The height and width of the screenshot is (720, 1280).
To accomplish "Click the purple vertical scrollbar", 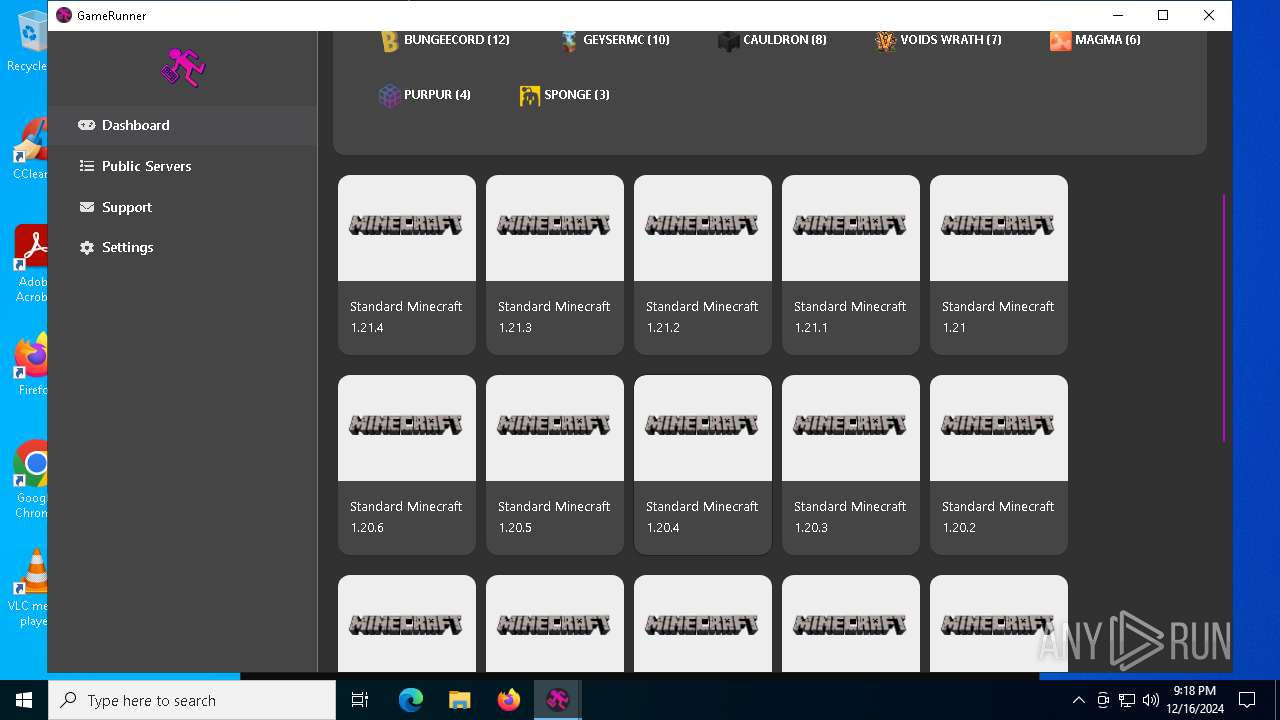I will click(1224, 318).
